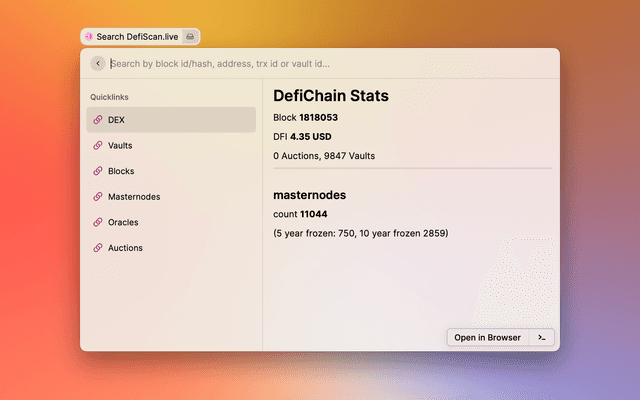Click the pink DefiScan logo icon

(x=89, y=37)
